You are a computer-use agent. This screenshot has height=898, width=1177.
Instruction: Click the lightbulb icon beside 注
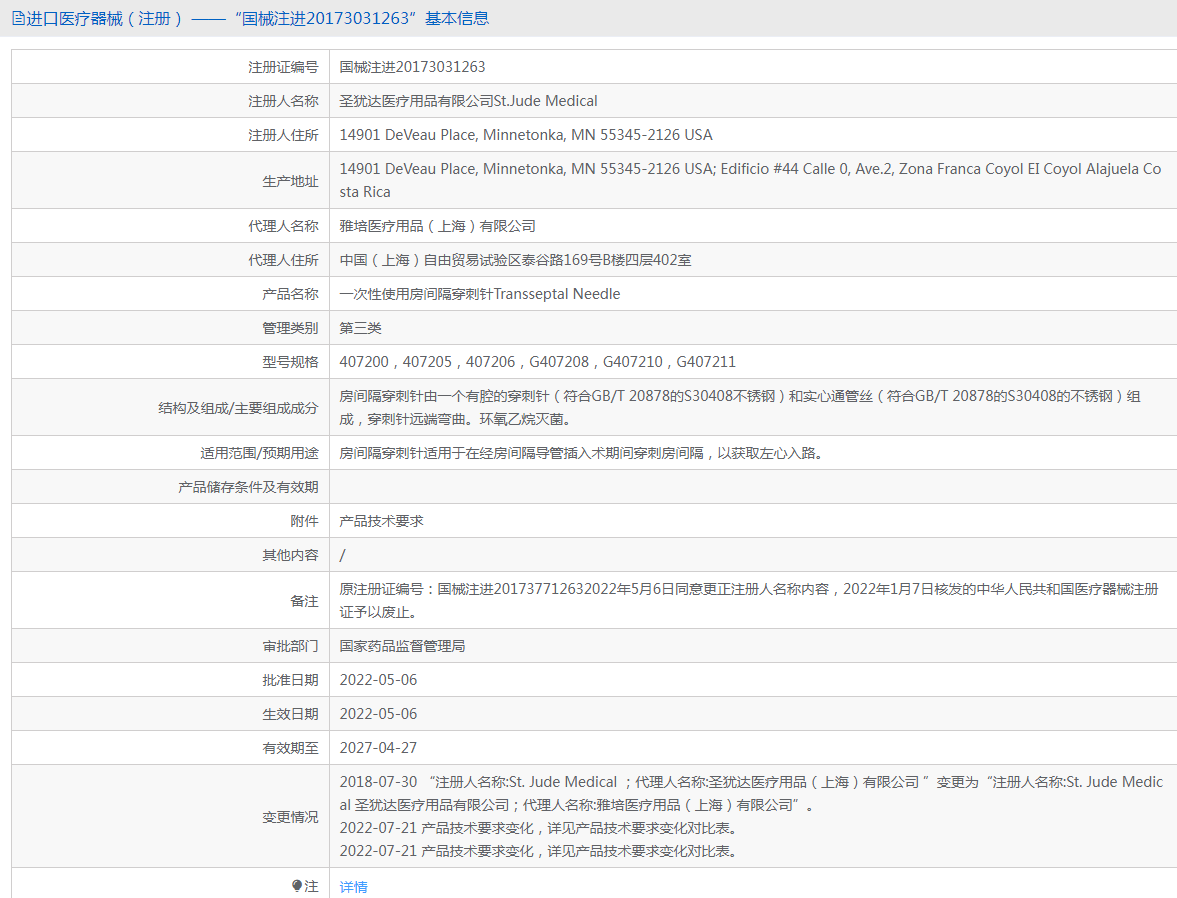pos(297,886)
